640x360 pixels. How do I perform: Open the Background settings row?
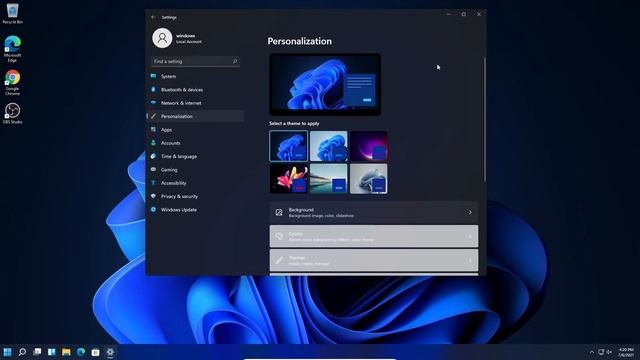coord(374,212)
